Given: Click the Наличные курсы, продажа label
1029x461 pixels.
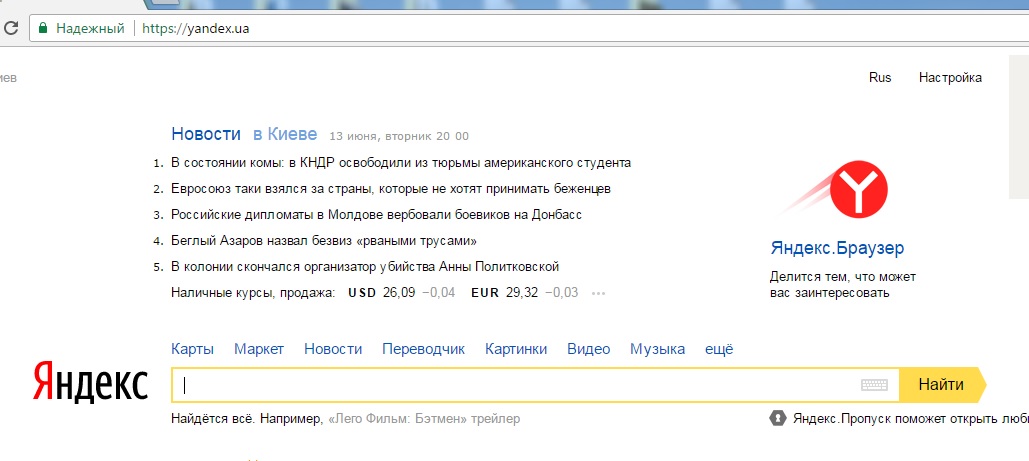Looking at the screenshot, I should [253, 293].
